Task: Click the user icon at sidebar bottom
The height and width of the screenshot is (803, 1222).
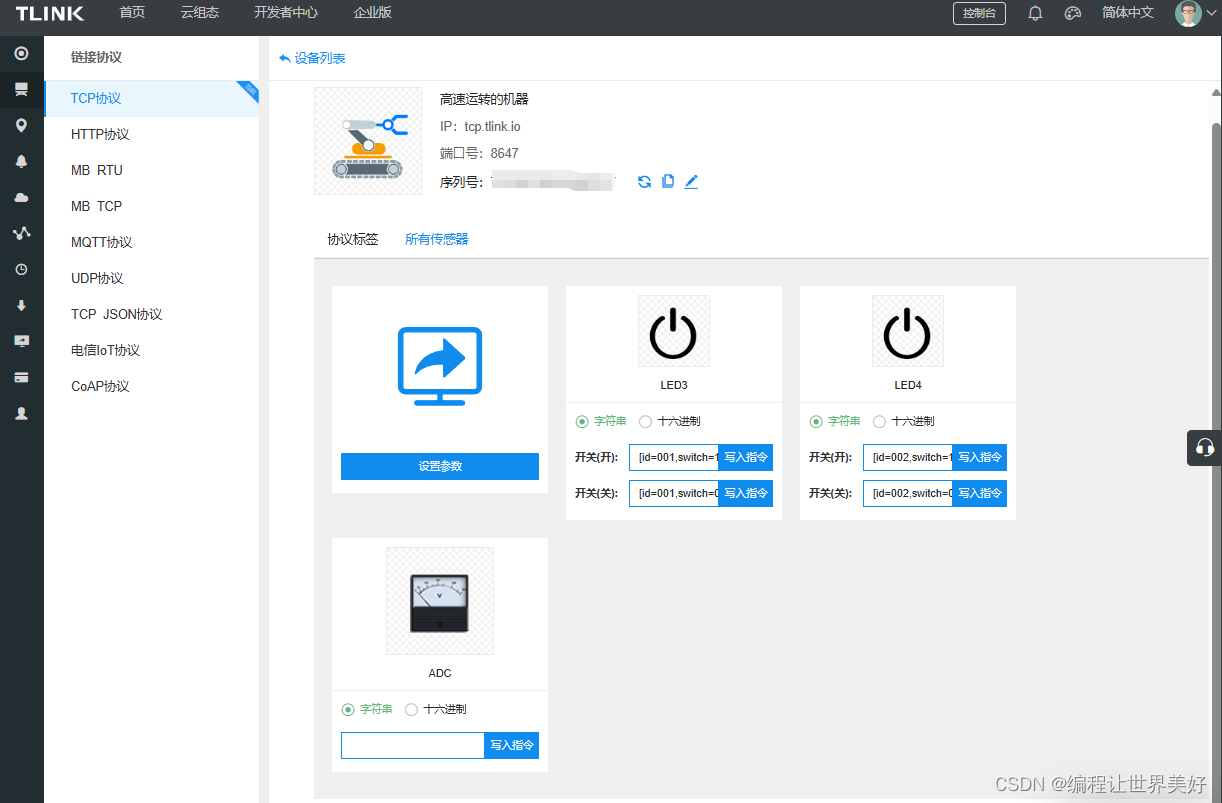Action: point(22,413)
